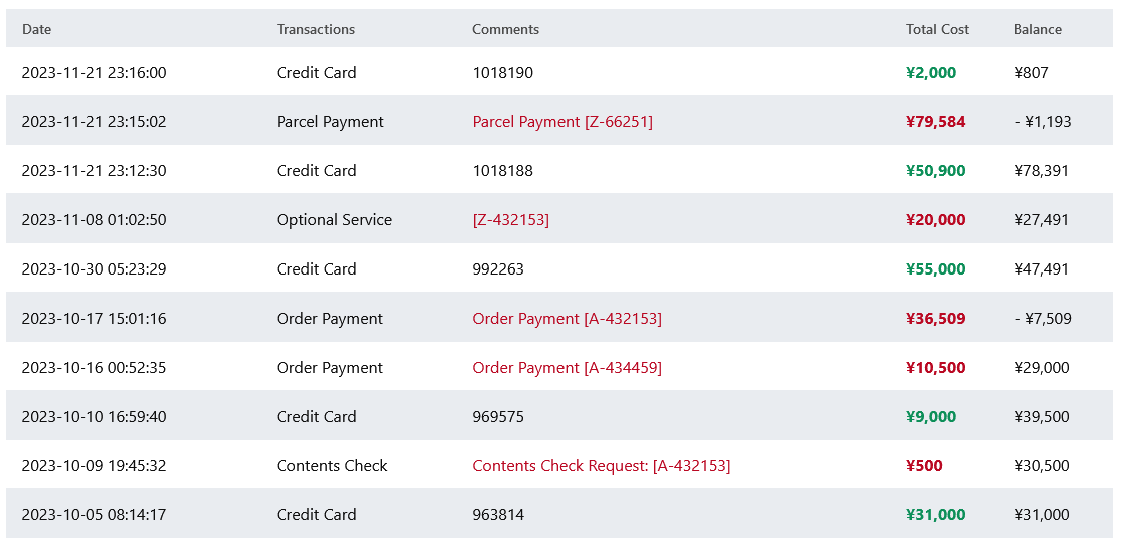Click the Order Payment [A-432153] link
Image resolution: width=1122 pixels, height=544 pixels.
(566, 319)
